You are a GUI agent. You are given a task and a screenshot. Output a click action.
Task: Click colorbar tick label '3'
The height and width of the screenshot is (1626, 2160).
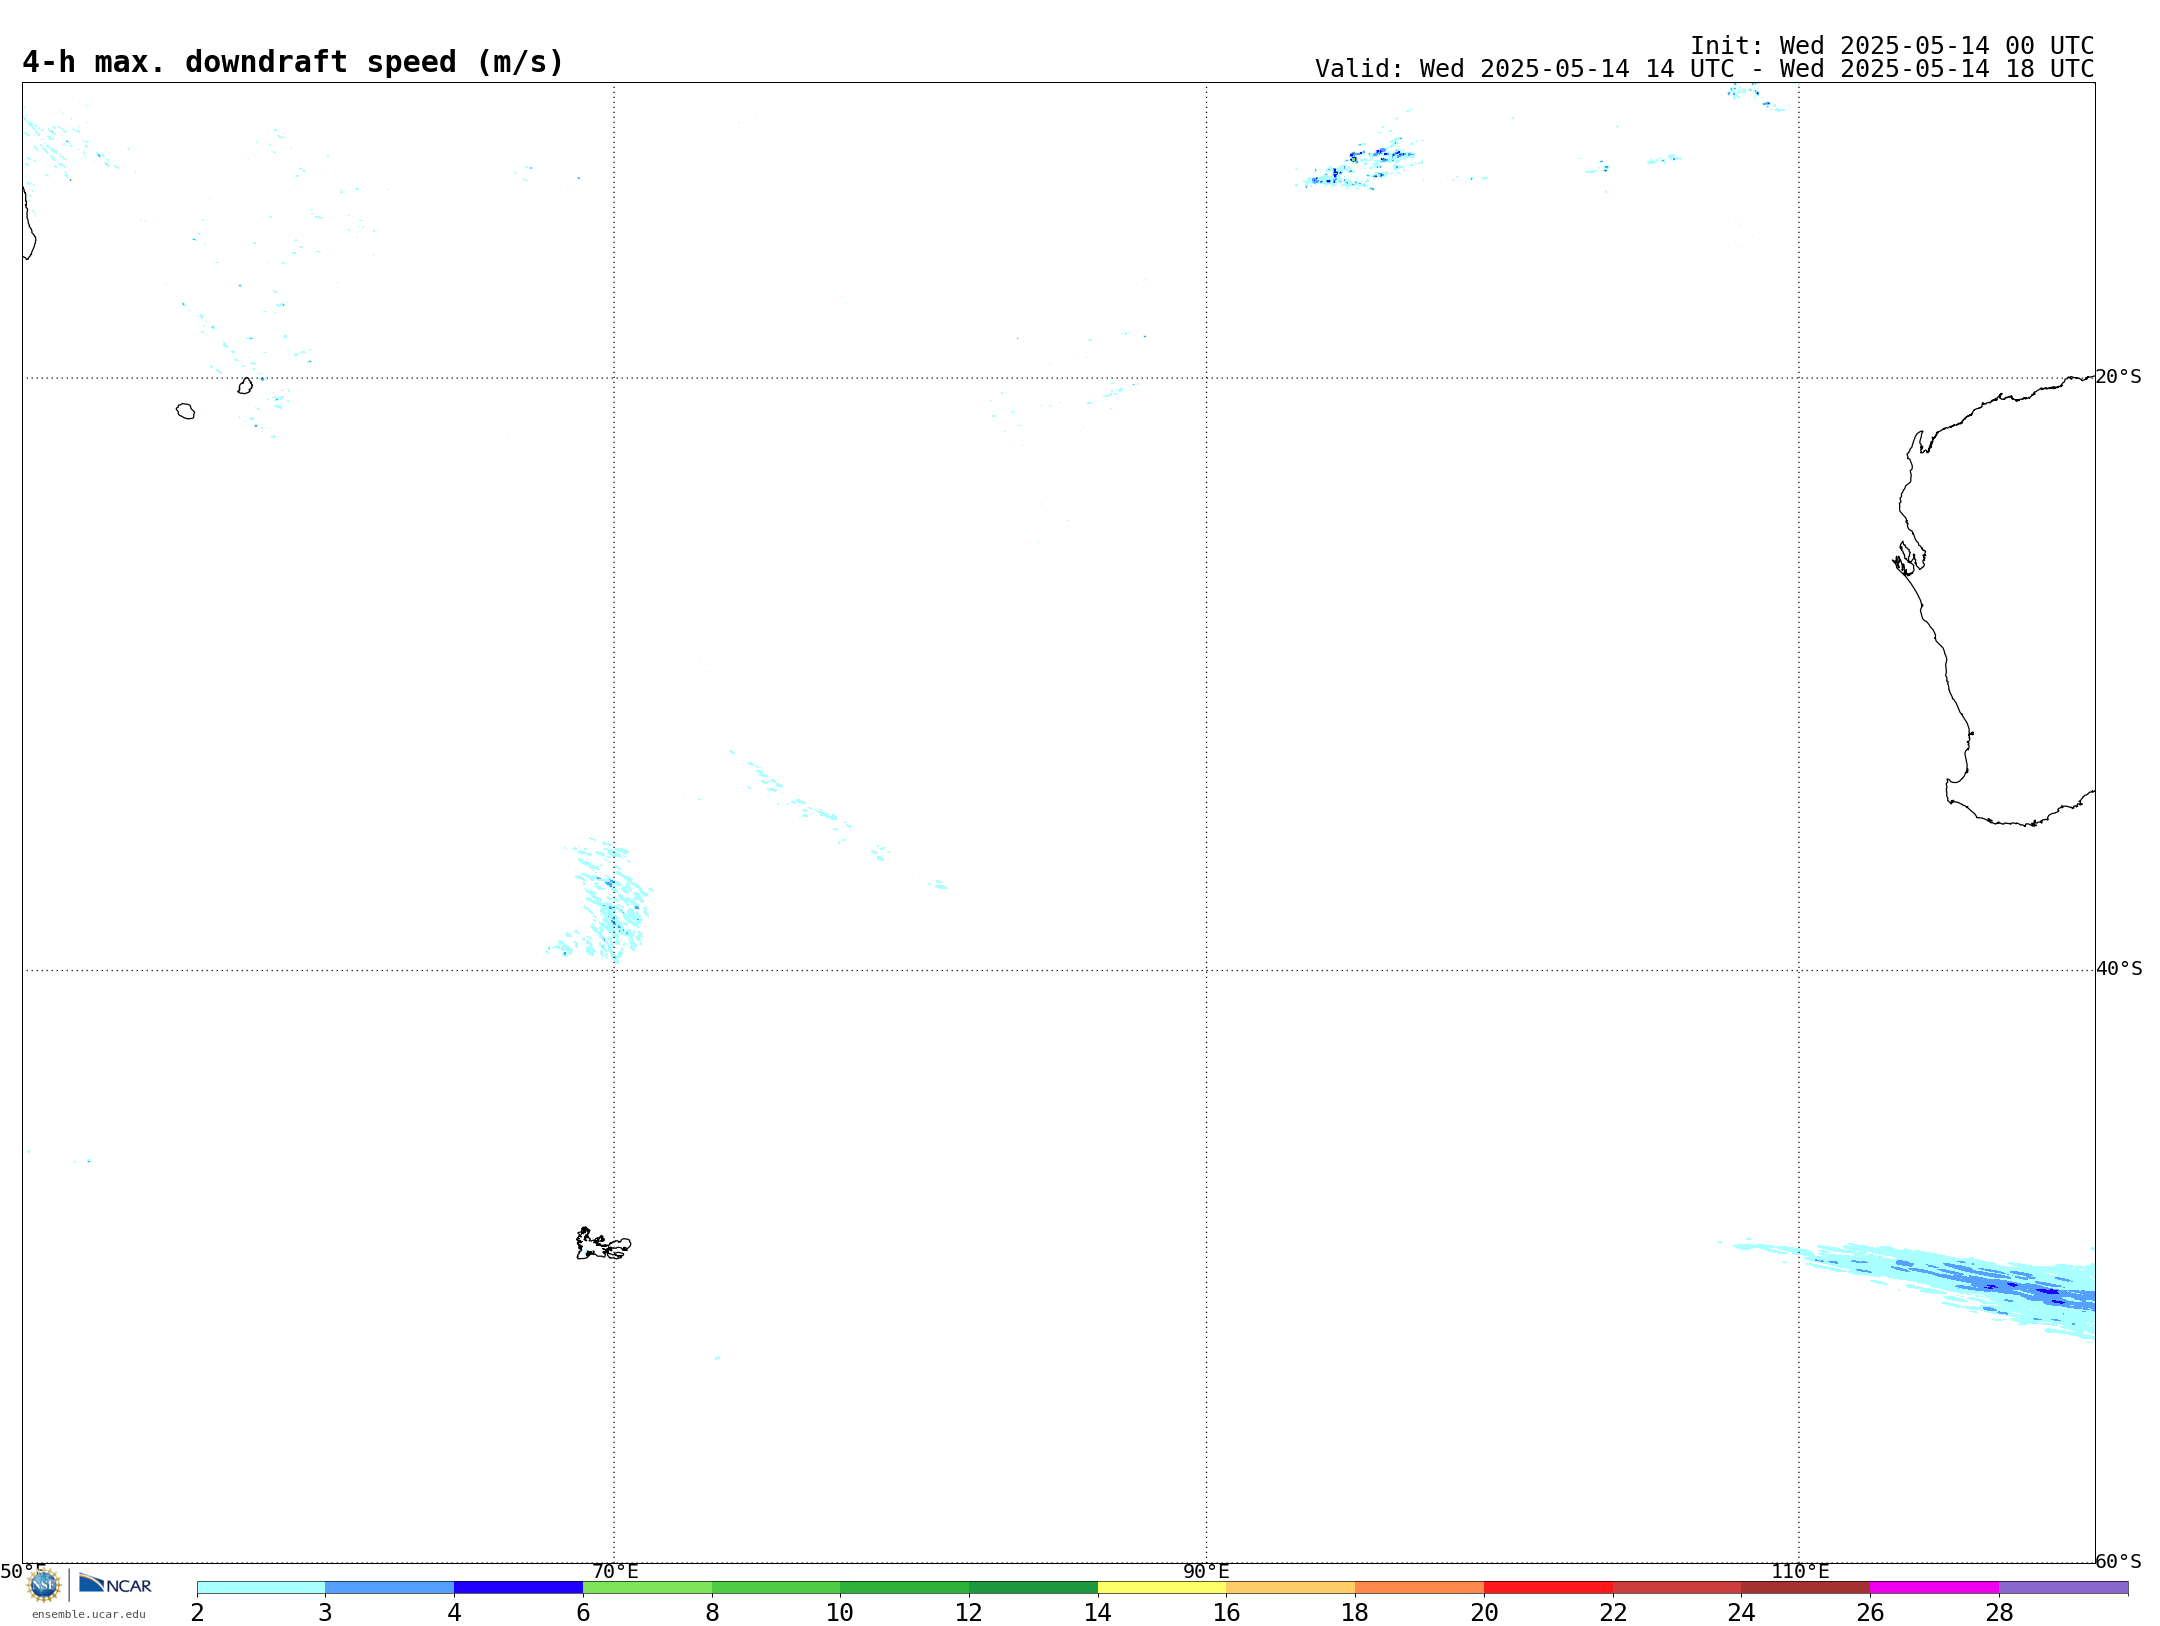coord(325,1612)
